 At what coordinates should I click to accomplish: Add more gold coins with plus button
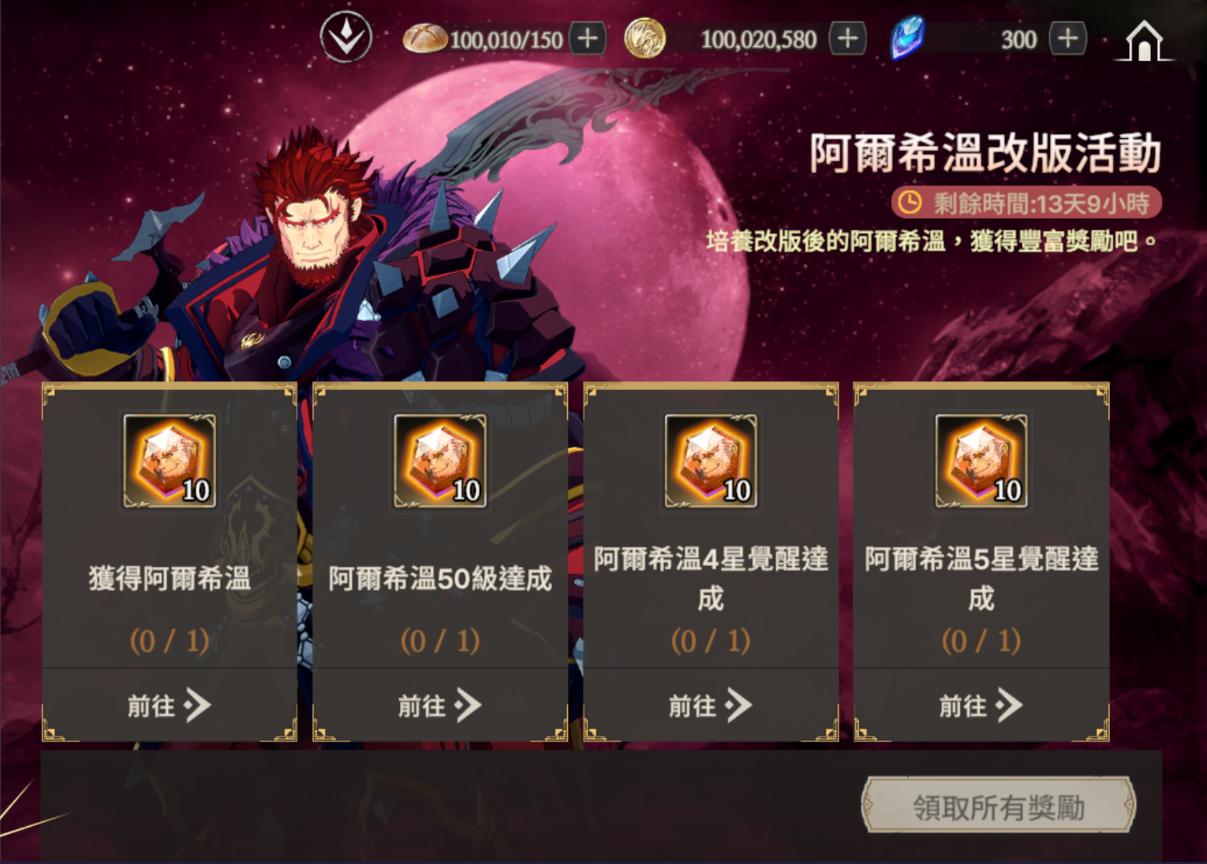[x=847, y=39]
